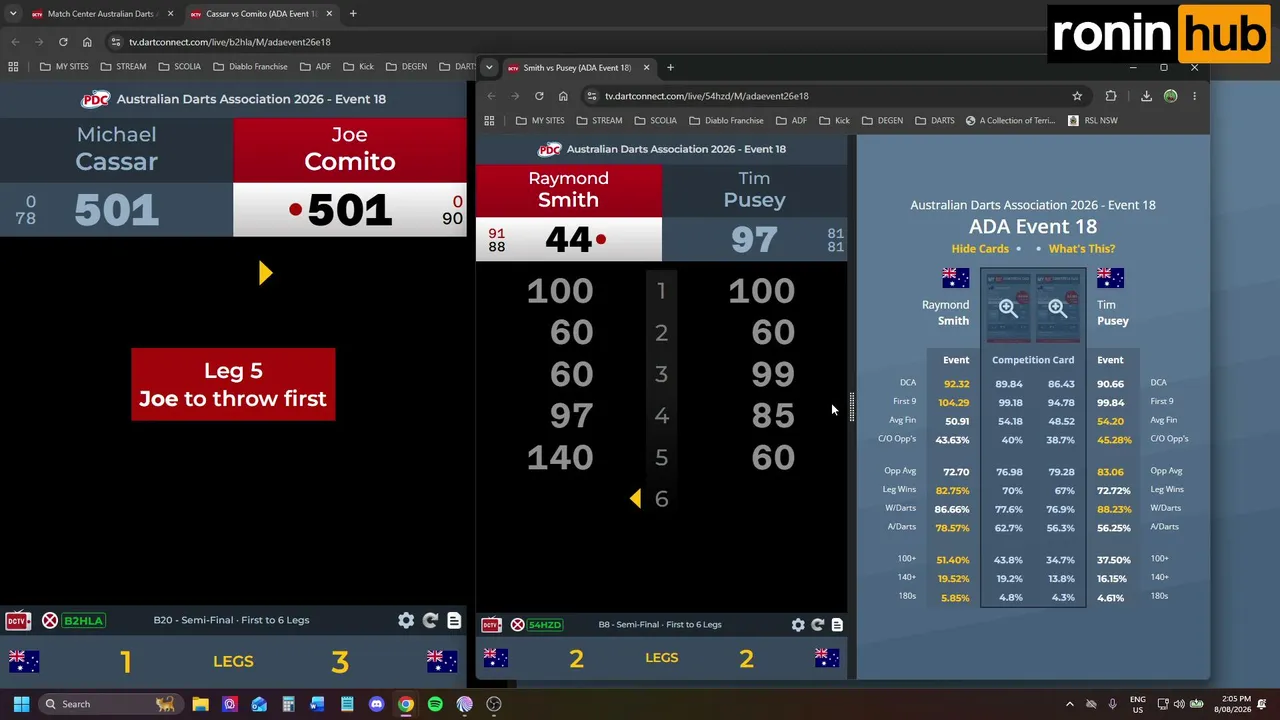Refresh the Cassar vs Comito scoreboard
The width and height of the screenshot is (1280, 720).
point(430,620)
